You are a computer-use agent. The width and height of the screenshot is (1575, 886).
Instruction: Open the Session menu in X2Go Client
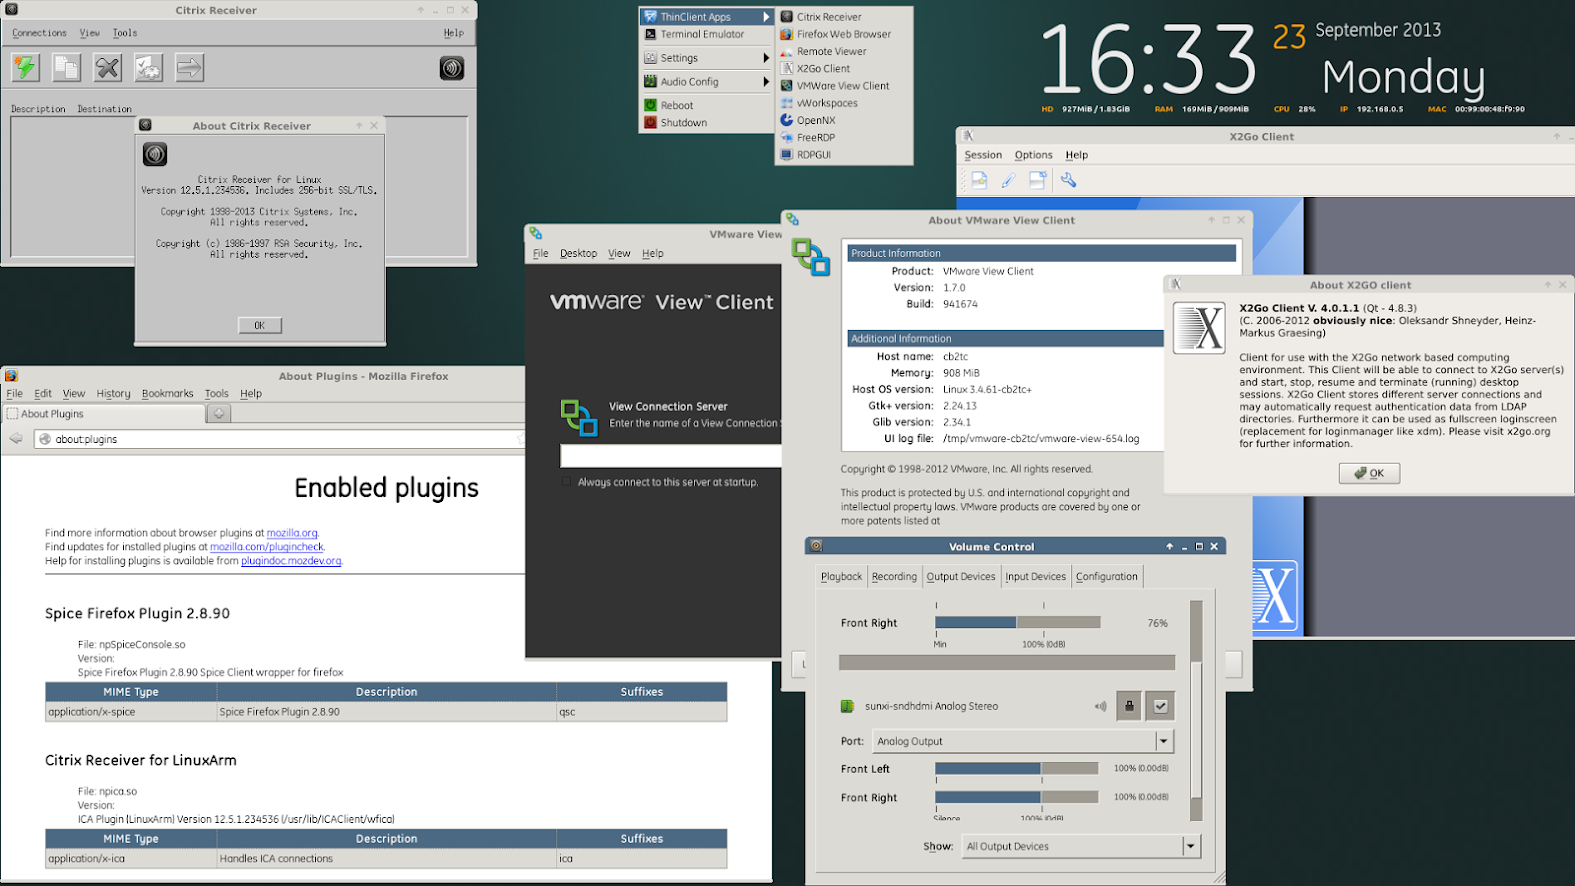[x=983, y=155]
